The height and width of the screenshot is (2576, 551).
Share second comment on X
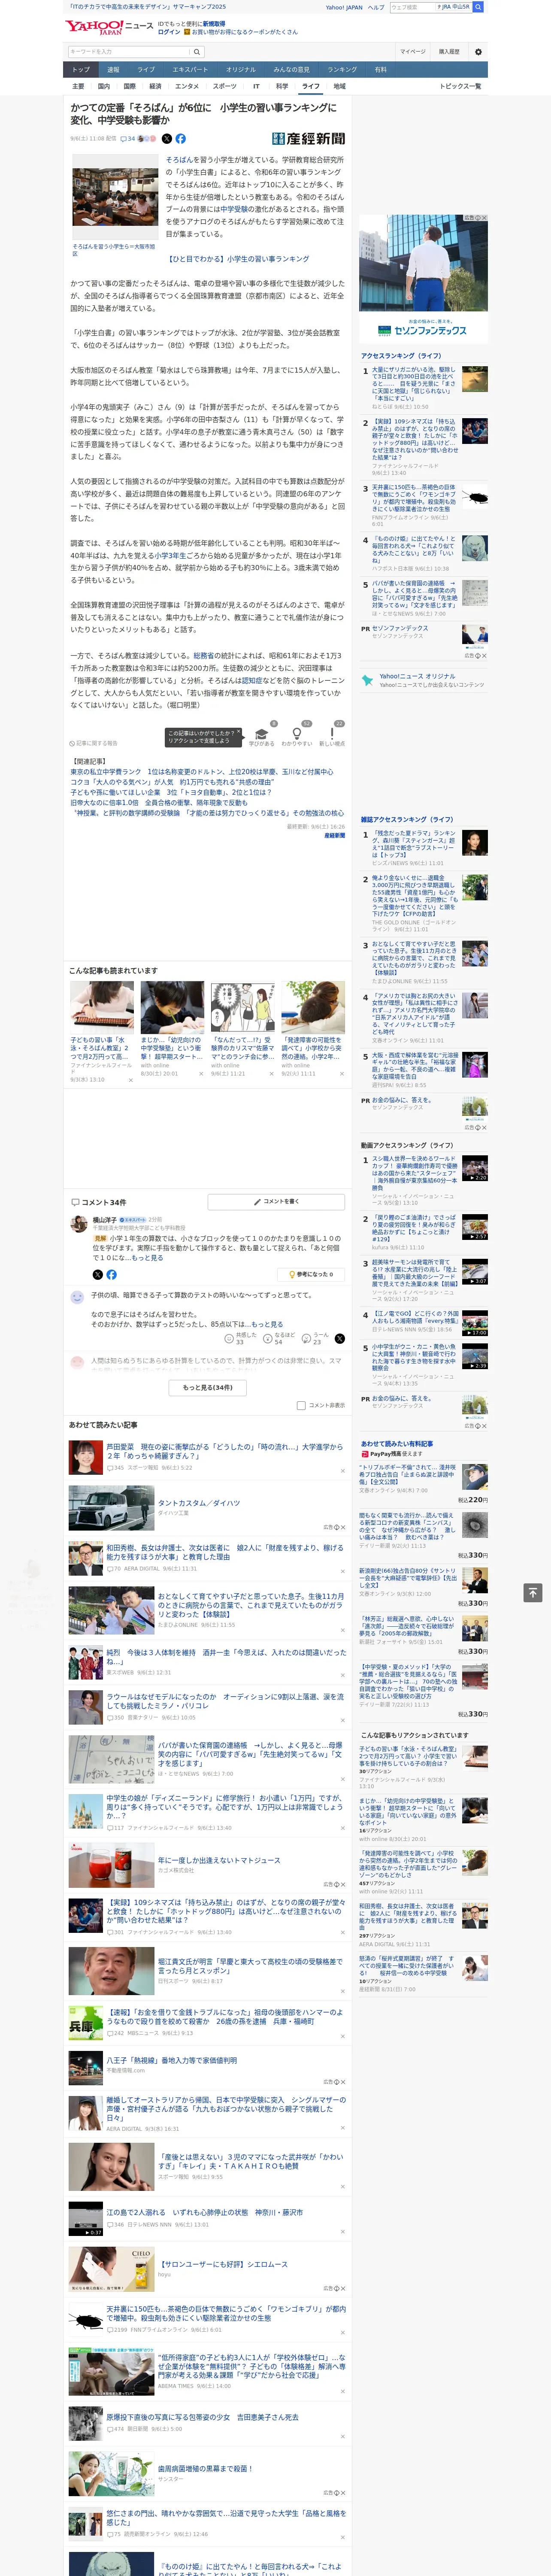(x=339, y=1338)
